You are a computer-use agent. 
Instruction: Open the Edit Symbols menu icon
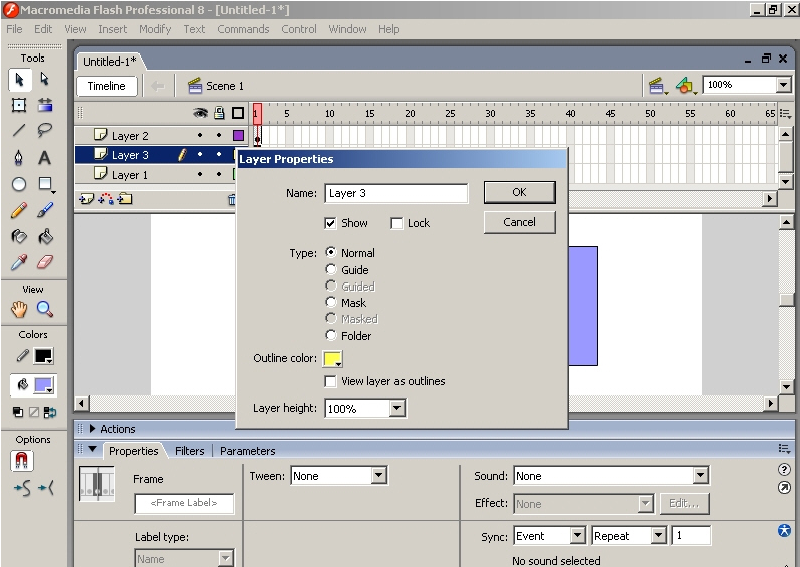tap(686, 86)
